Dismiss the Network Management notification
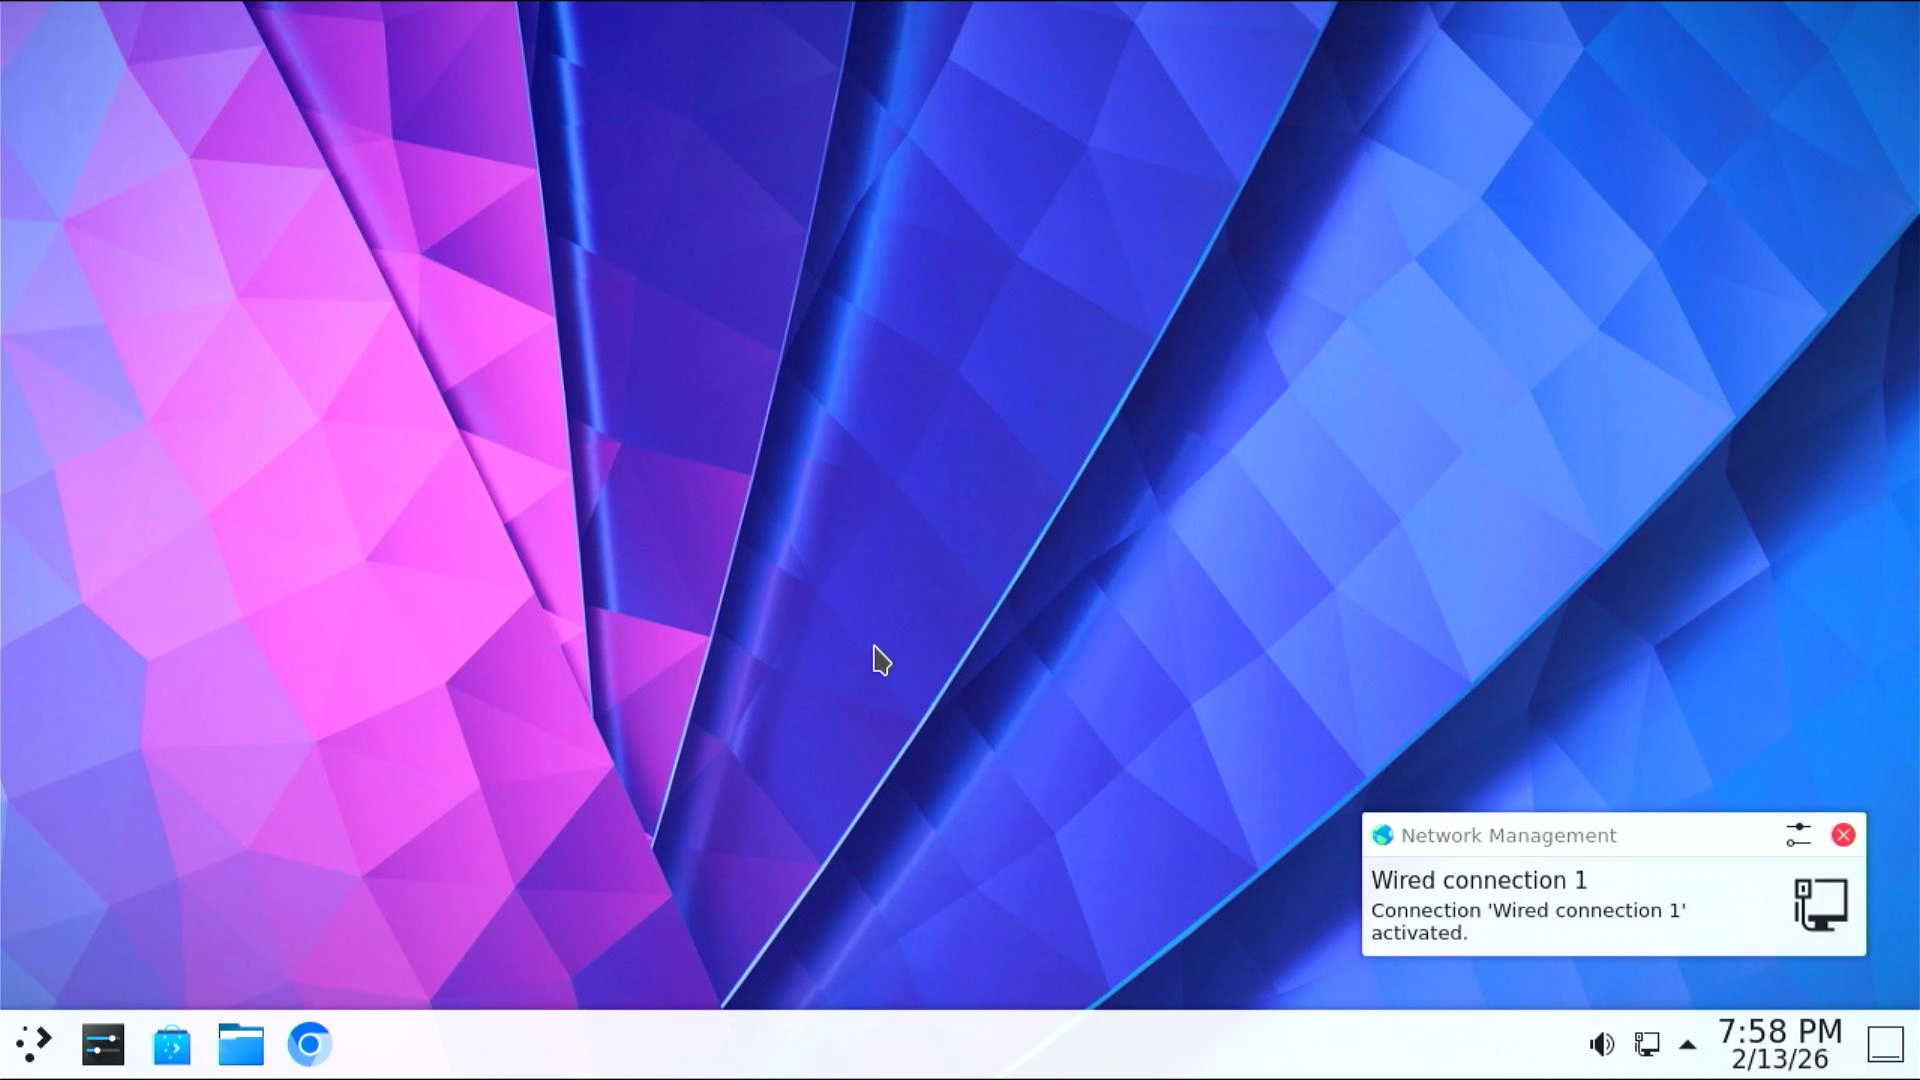1920x1080 pixels. tap(1843, 835)
